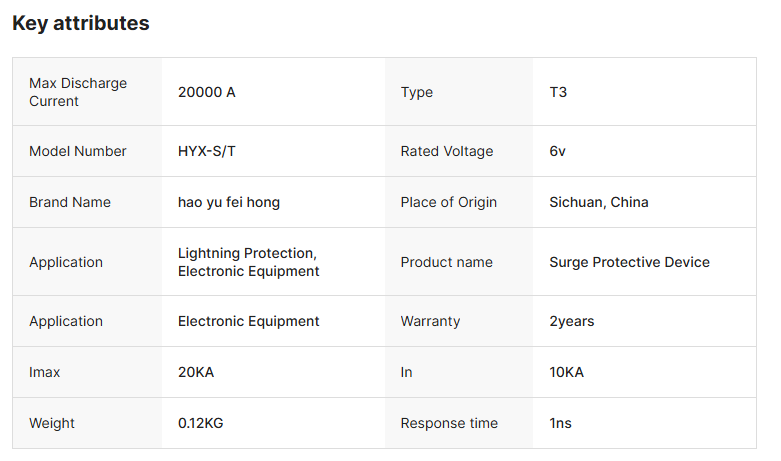Image resolution: width=781 pixels, height=461 pixels.
Task: Select the 2years warranty value
Action: (572, 321)
